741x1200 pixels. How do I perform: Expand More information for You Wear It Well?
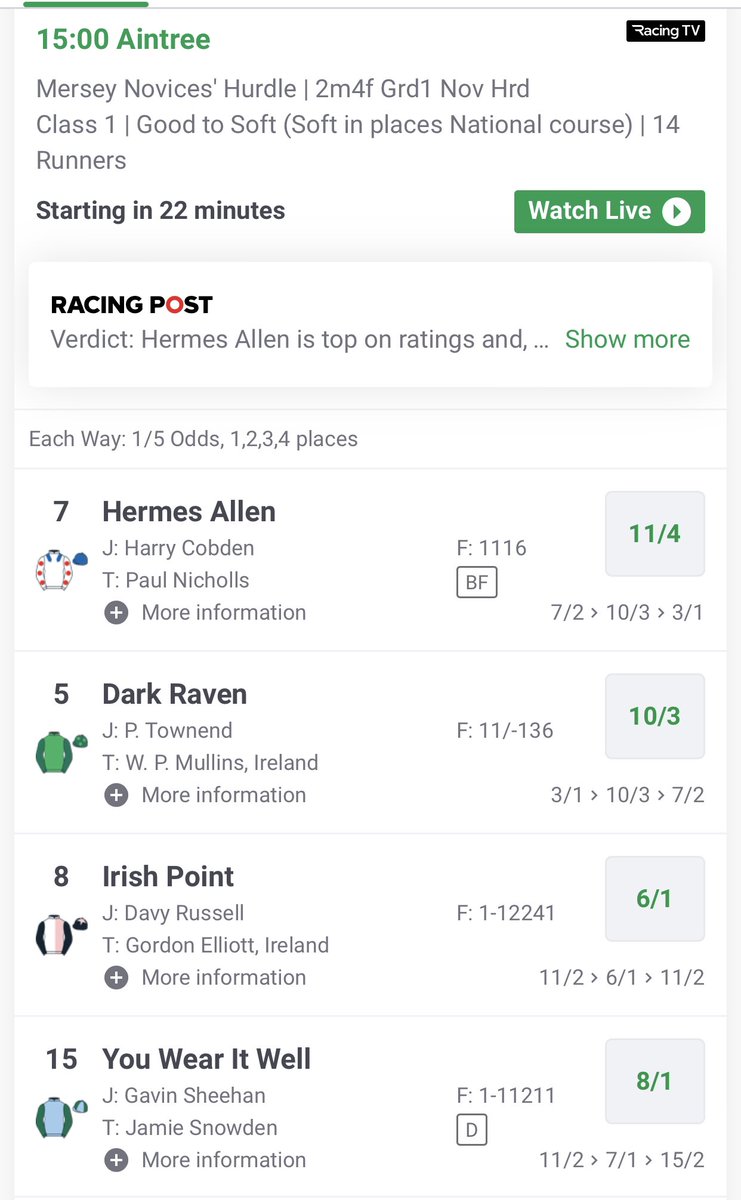(206, 1161)
